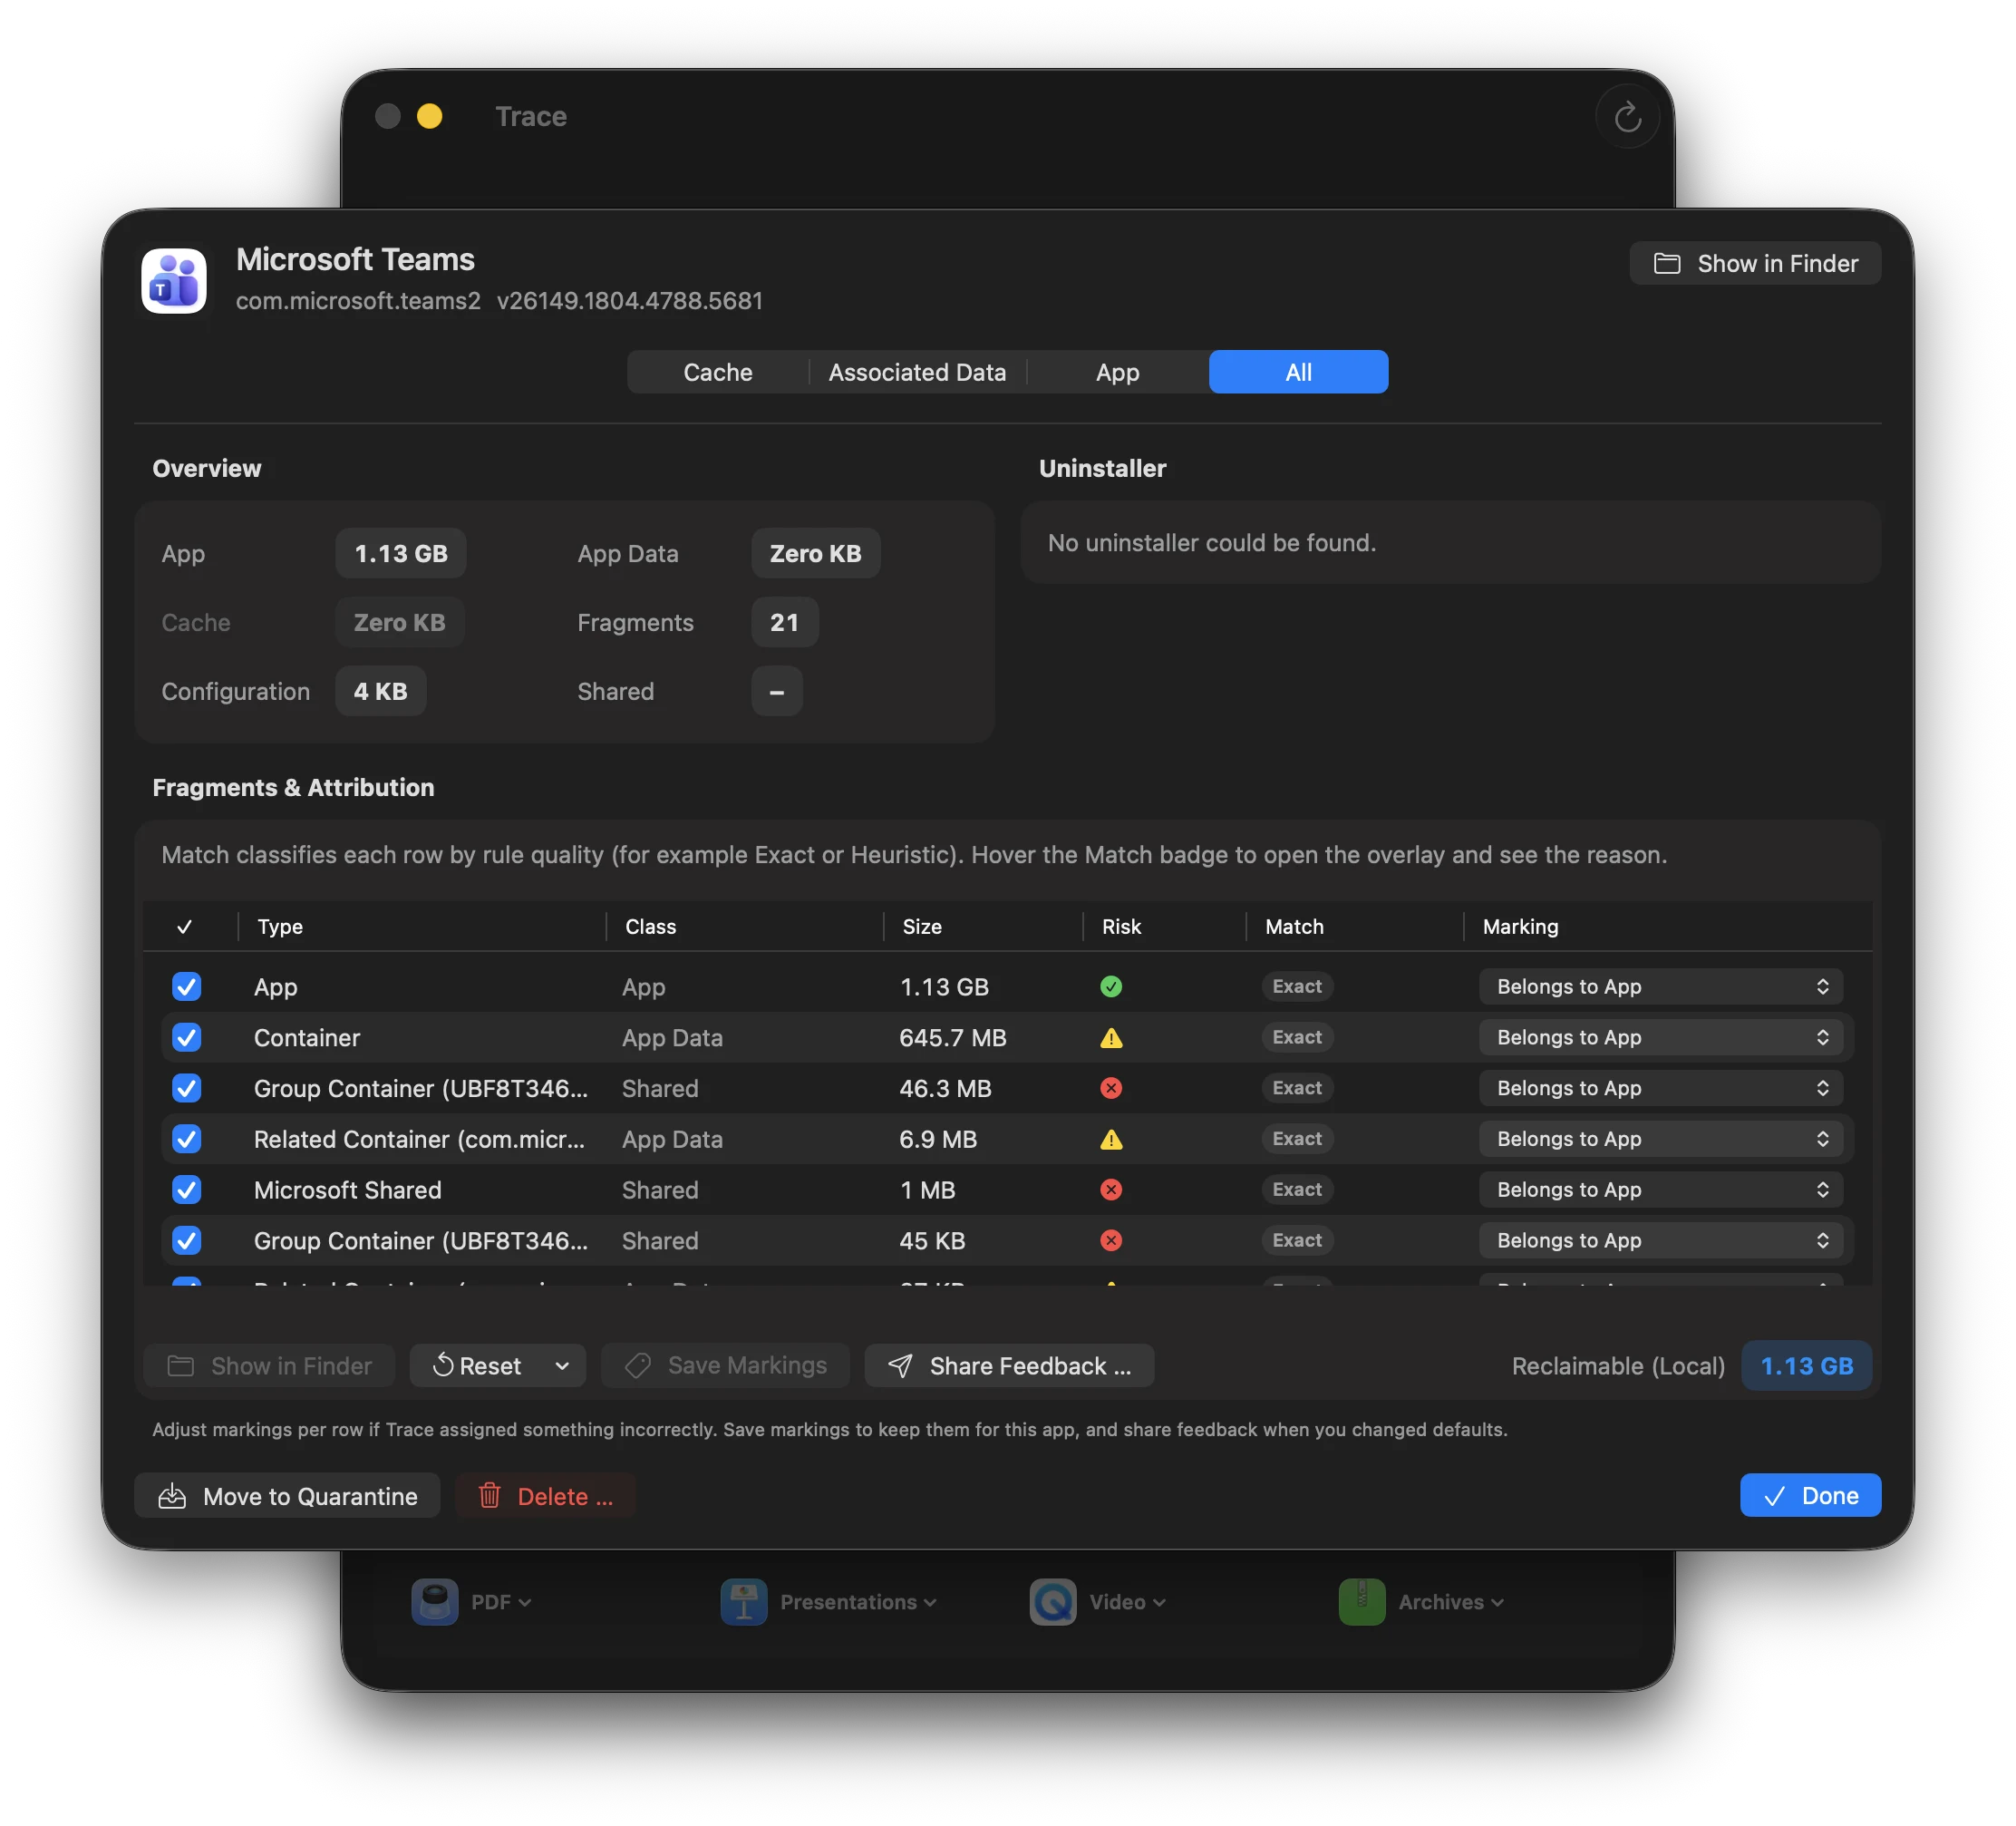Click Exact badge in Microsoft Shared row

[1297, 1190]
